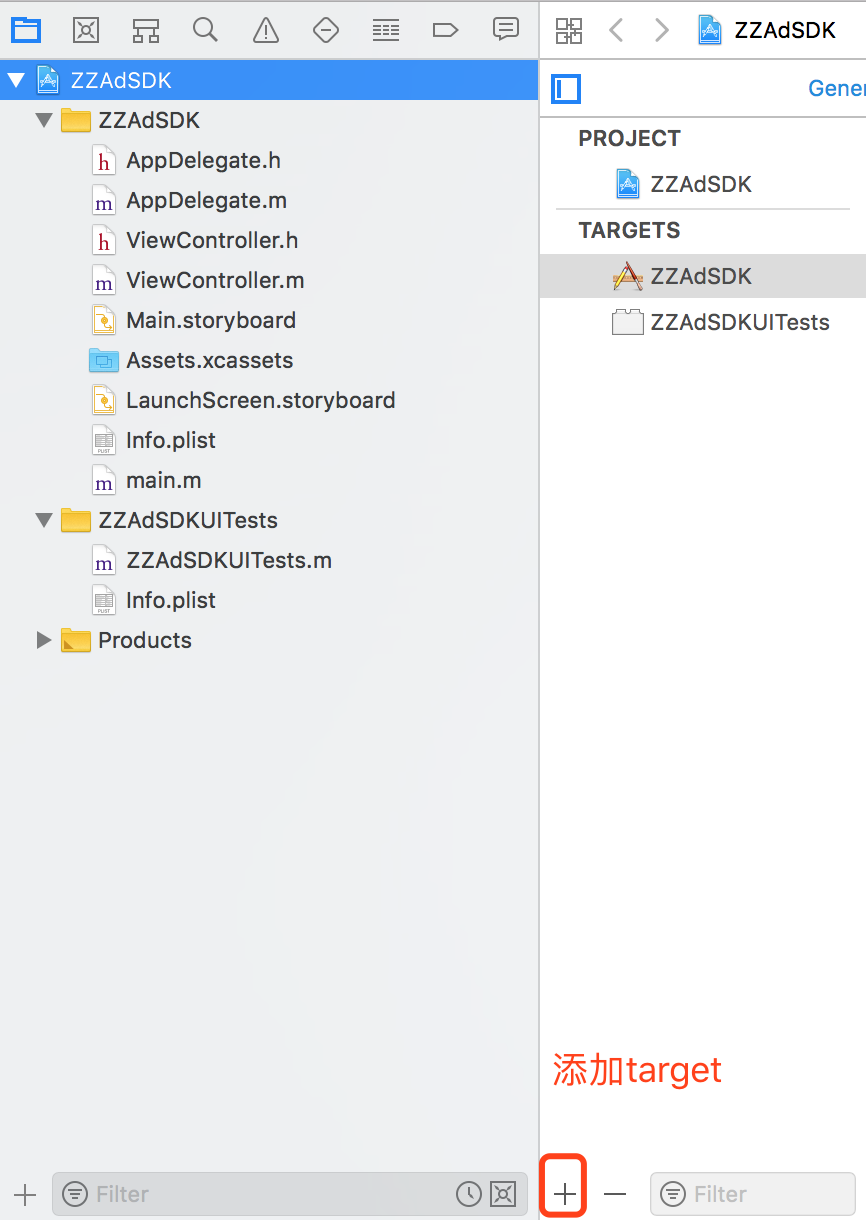The height and width of the screenshot is (1220, 866).
Task: Click the add target plus button
Action: [x=565, y=1193]
